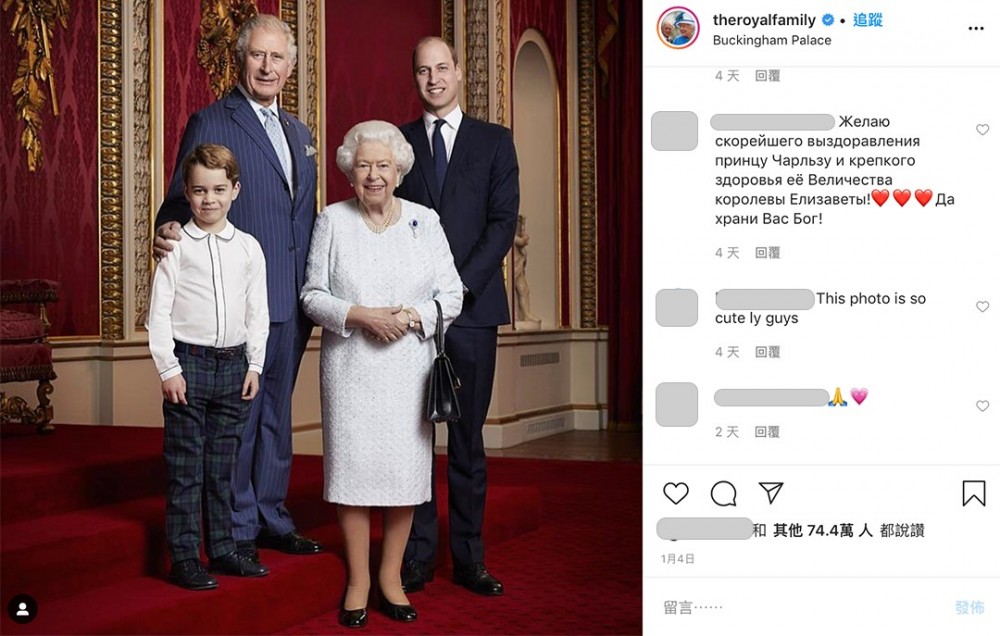Like the praying hands emoji comment
The image size is (1000, 636).
[982, 406]
